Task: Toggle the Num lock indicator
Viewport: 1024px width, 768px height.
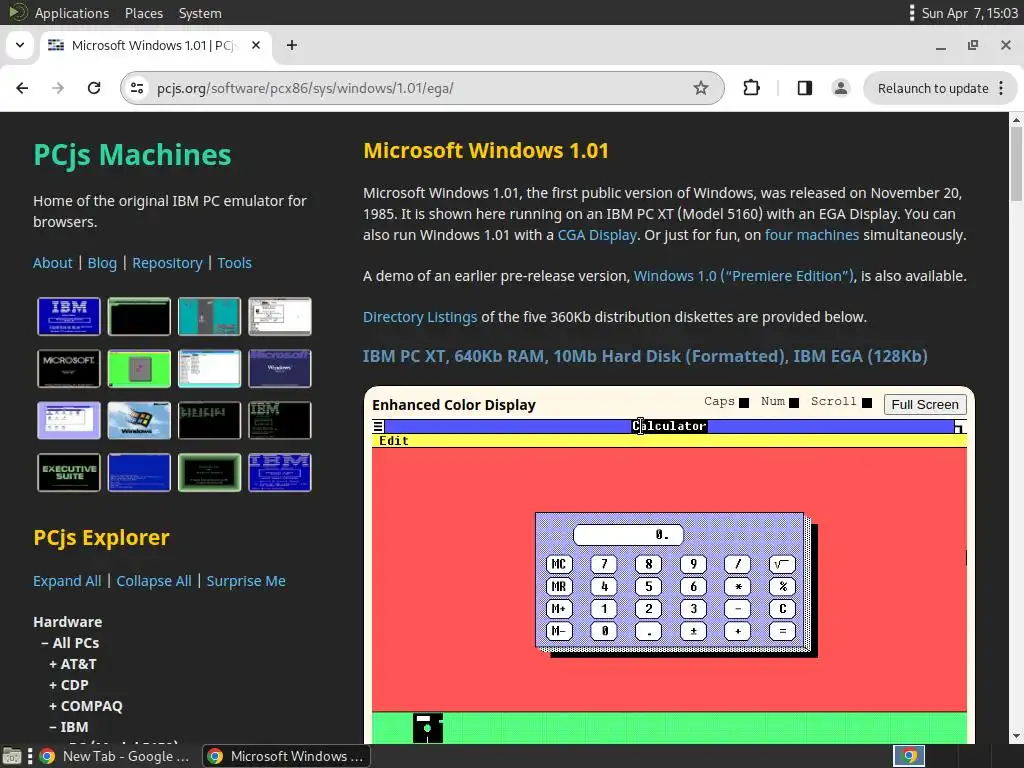Action: [x=794, y=403]
